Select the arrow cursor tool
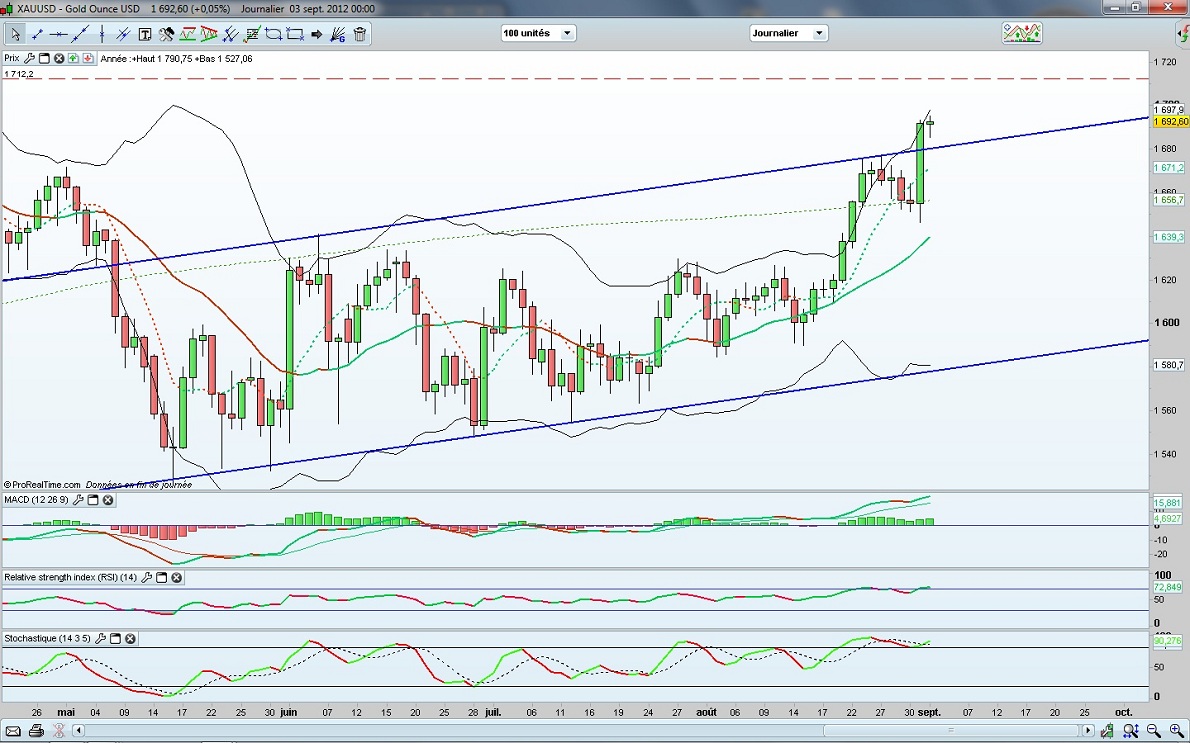 pos(16,34)
